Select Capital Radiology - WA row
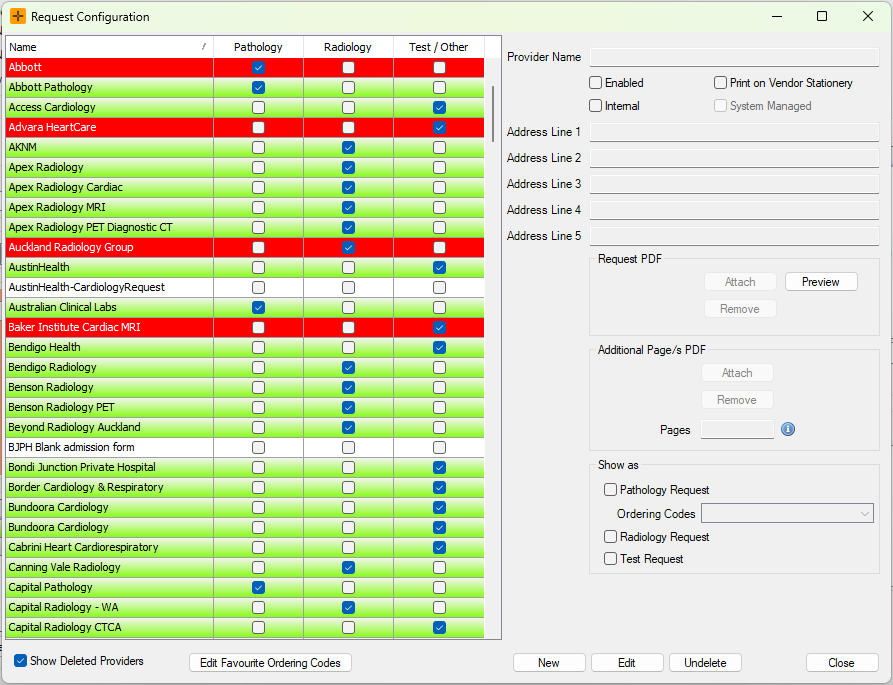This screenshot has height=685, width=893. click(245, 607)
